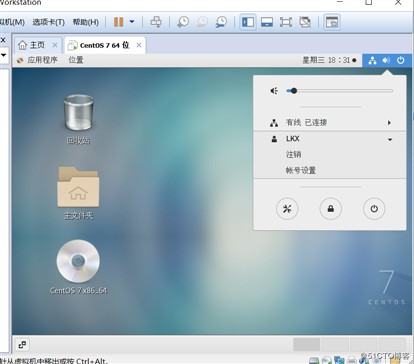The image size is (414, 364).
Task: Select the CentOS 7 64 位 tab
Action: (105, 45)
